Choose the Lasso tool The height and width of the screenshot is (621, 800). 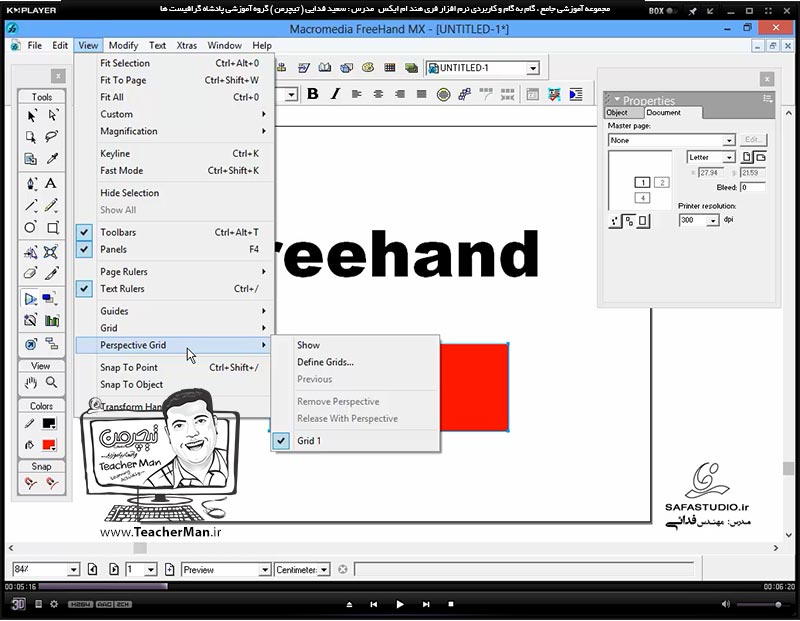click(x=52, y=137)
